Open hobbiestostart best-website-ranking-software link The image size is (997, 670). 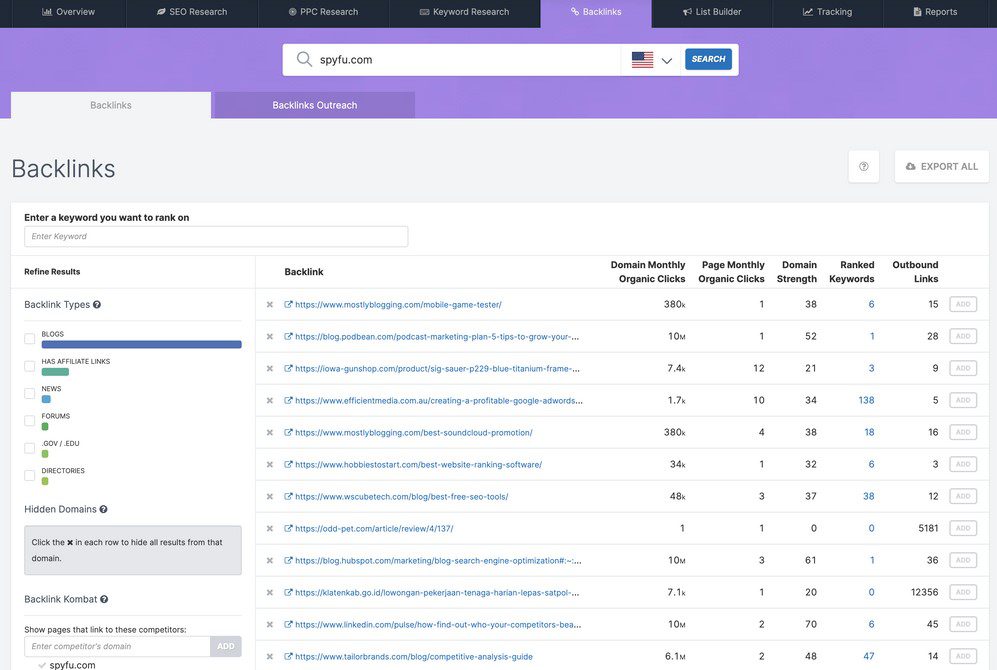click(418, 465)
